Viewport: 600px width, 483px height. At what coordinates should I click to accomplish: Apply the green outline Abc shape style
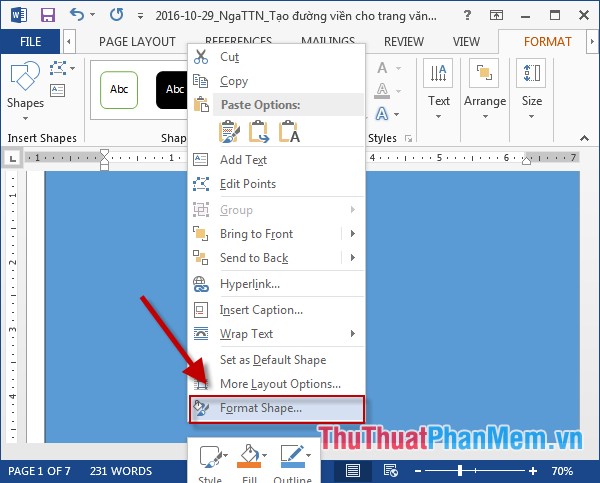coord(119,90)
